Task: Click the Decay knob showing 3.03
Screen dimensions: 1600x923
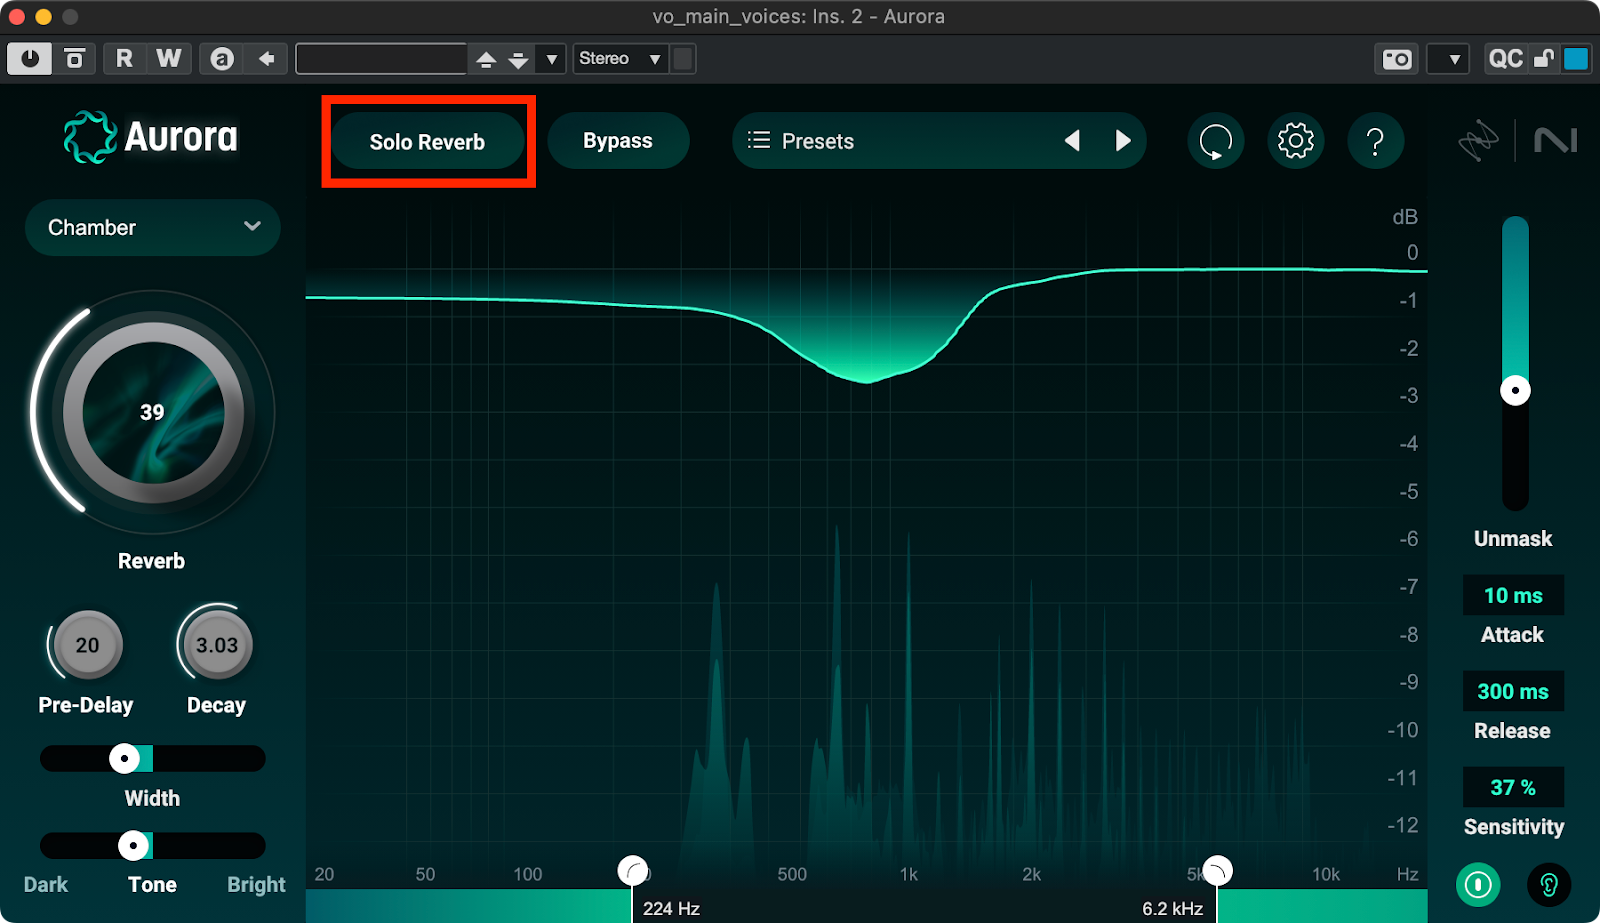Action: point(217,645)
